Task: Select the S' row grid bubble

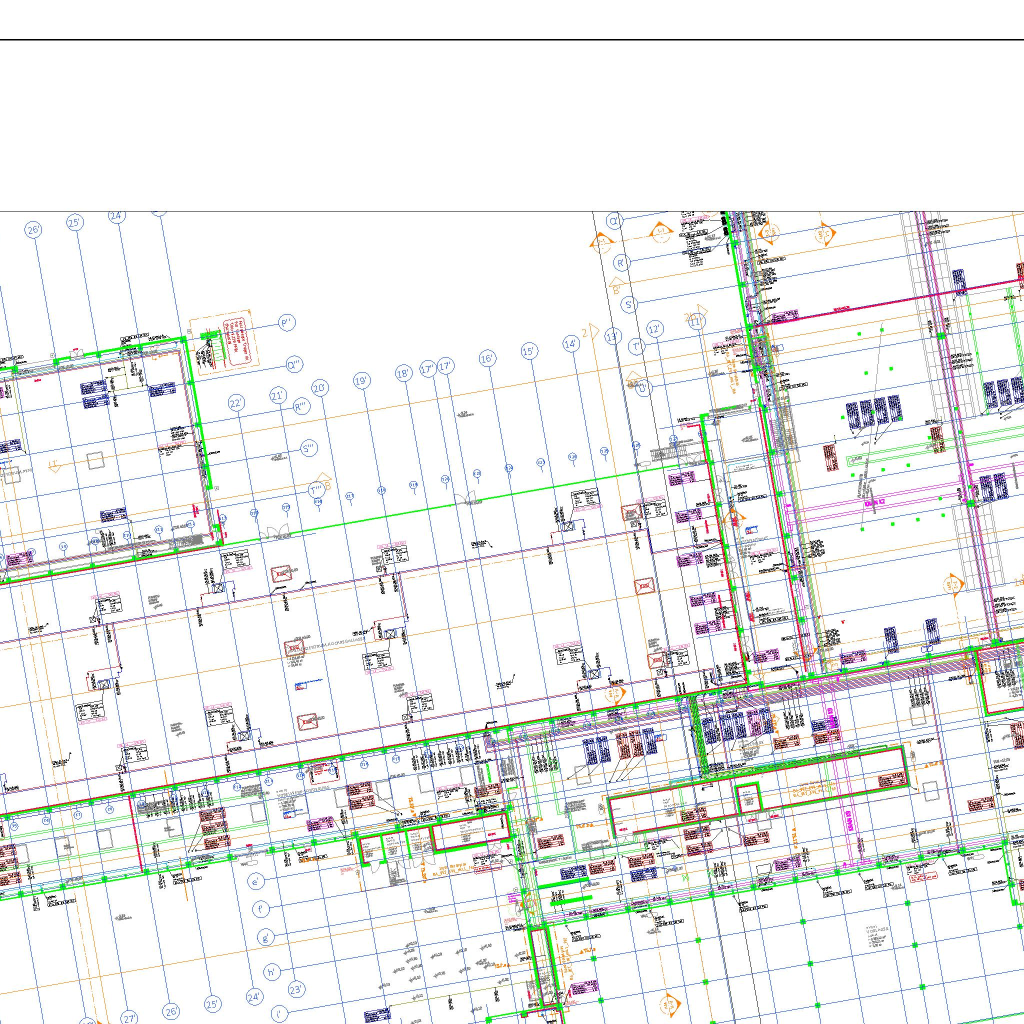Action: (629, 304)
